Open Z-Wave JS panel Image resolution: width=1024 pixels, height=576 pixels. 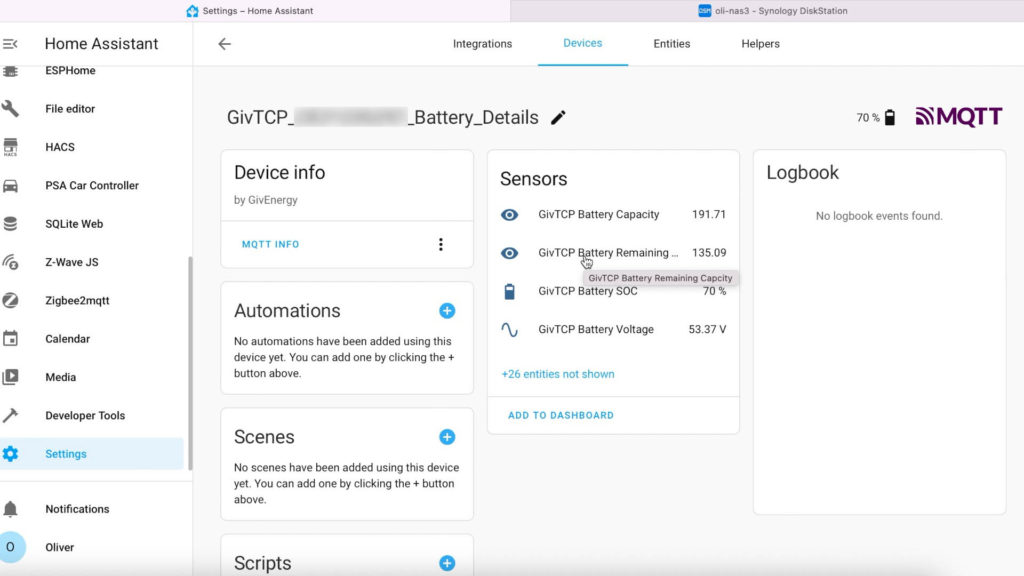coord(91,262)
